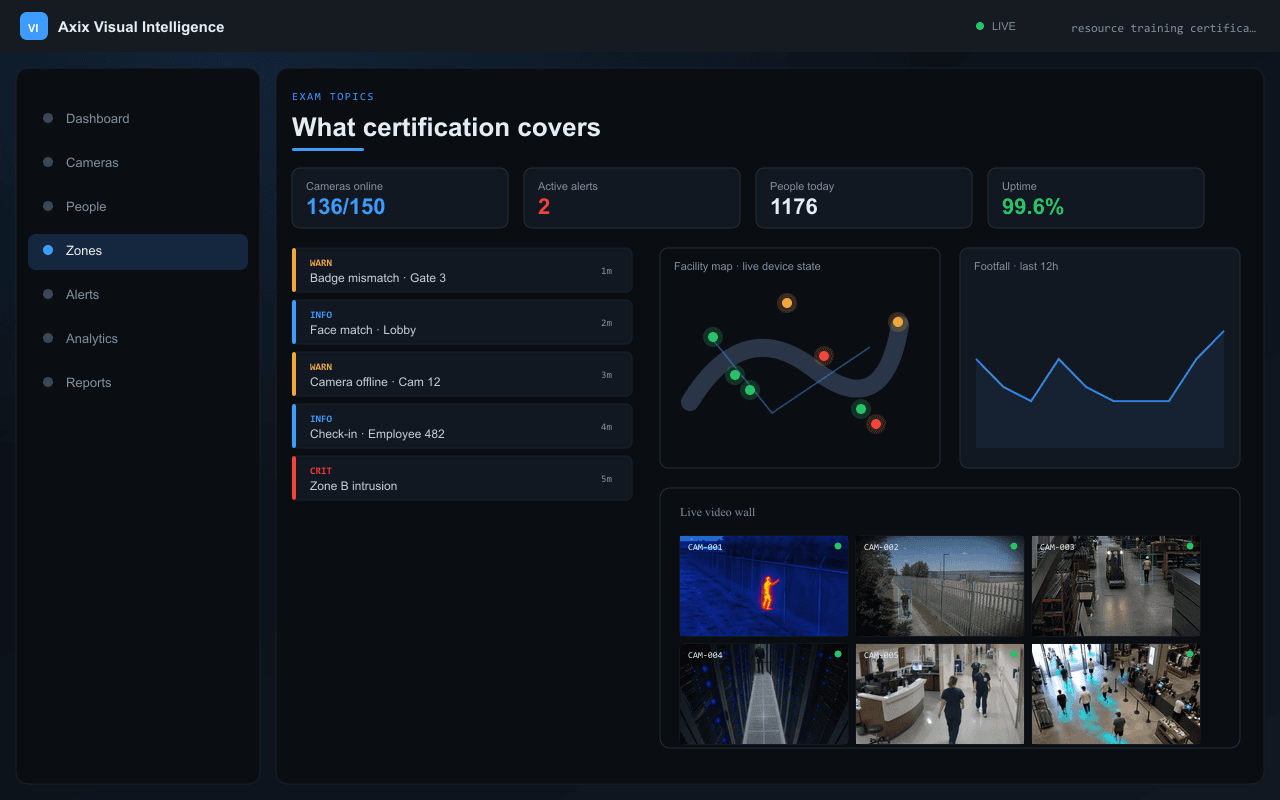Open the Zone B intrusion critical alert

tap(462, 478)
